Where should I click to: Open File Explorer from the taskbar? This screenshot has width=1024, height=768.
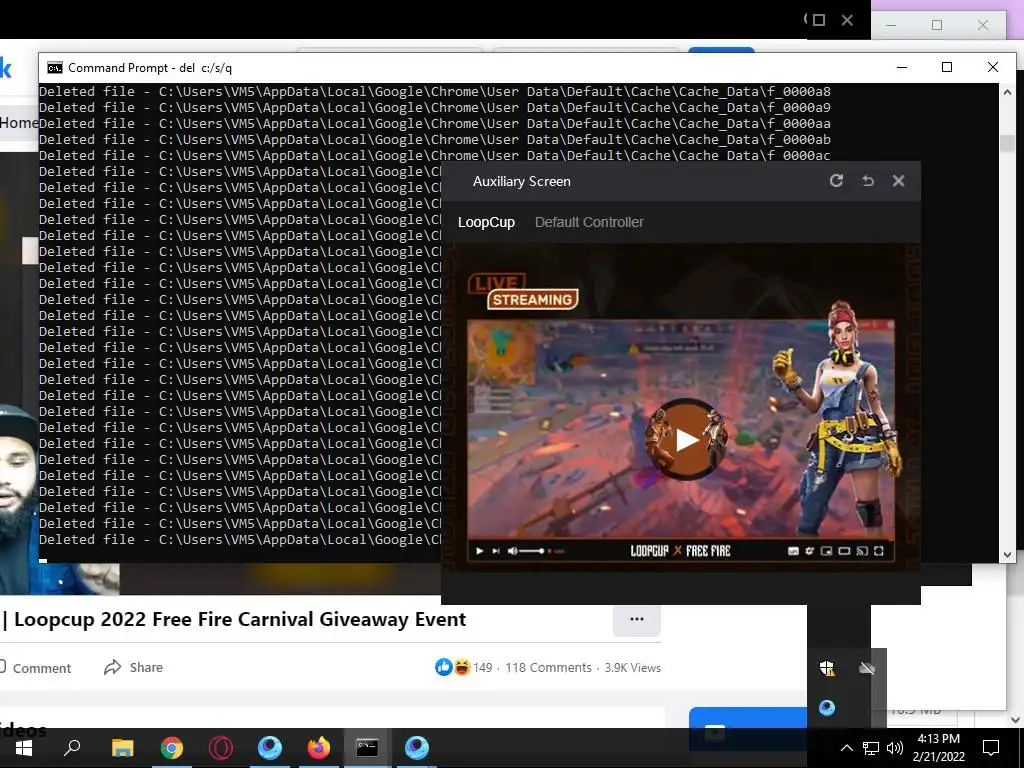[122, 748]
